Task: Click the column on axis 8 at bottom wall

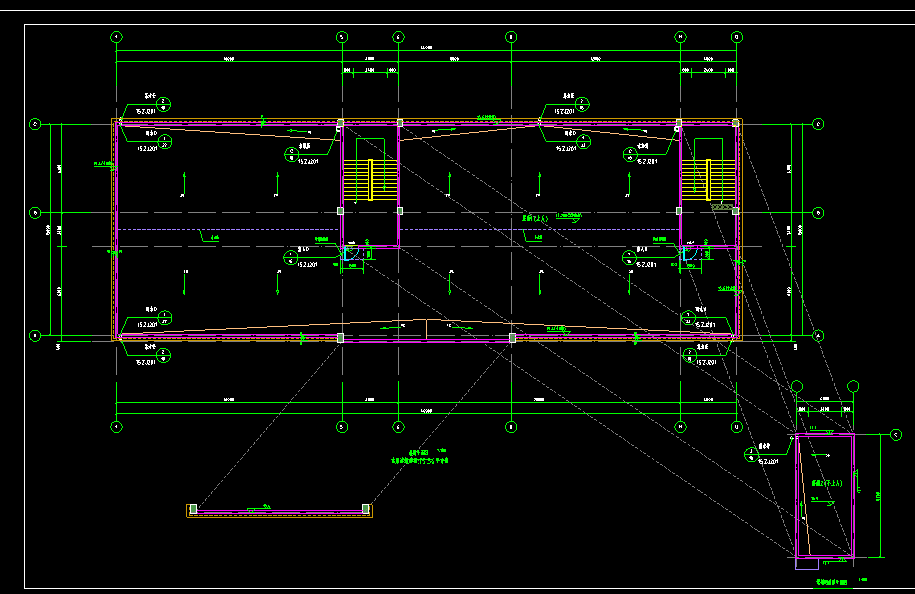Action: pyautogui.click(x=512, y=338)
